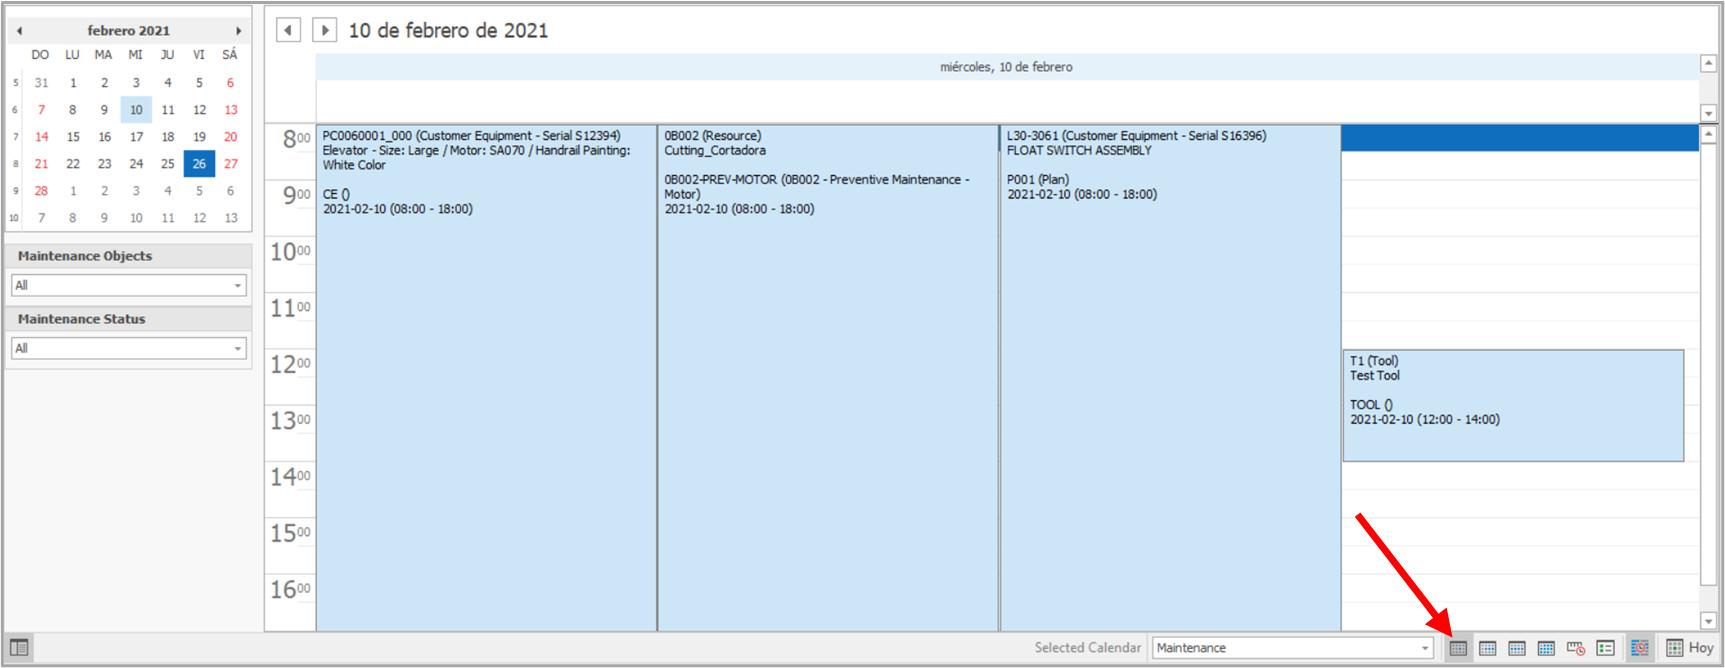Click the schedule's vertical scrollbar down arrow
The image size is (1725, 668).
point(1708,621)
